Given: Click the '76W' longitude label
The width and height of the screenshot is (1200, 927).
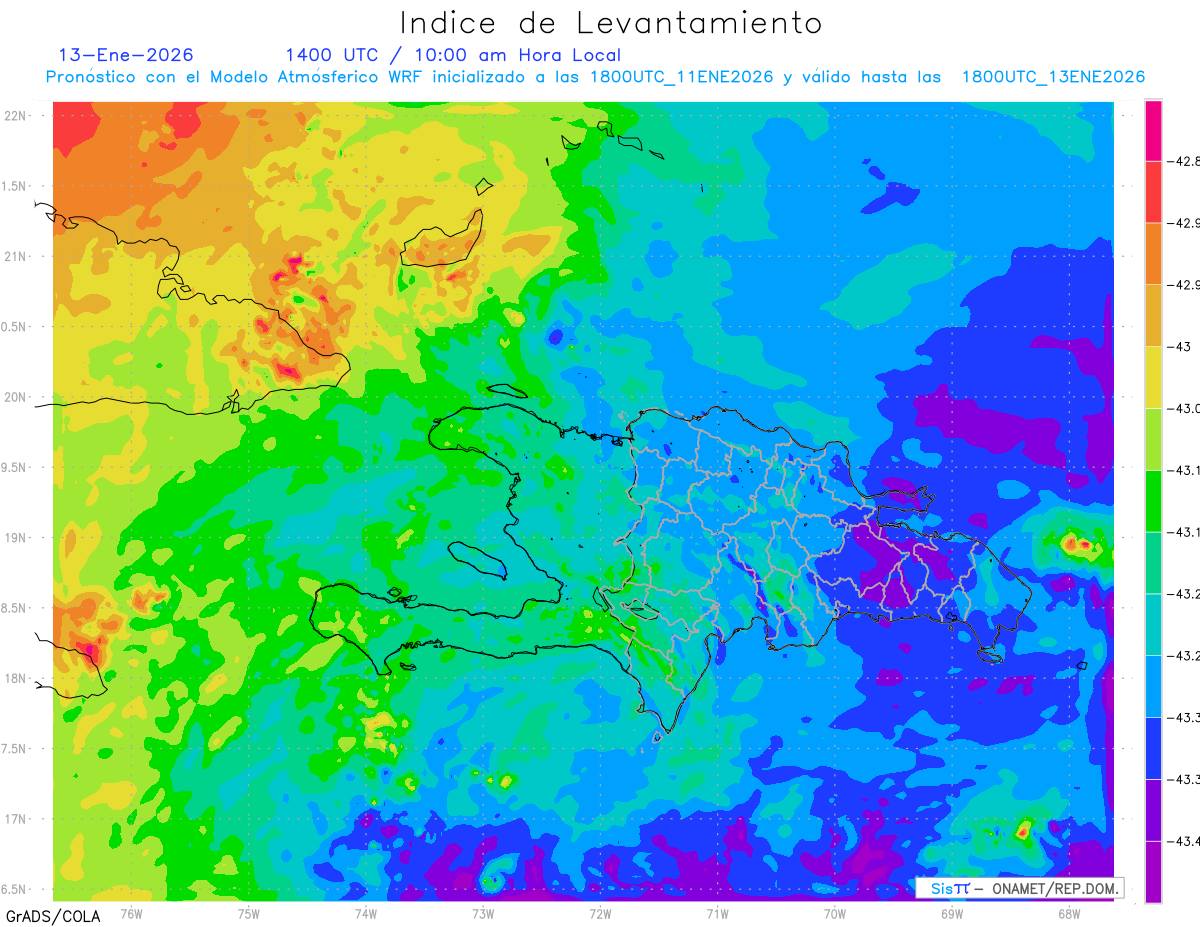Looking at the screenshot, I should [x=131, y=913].
